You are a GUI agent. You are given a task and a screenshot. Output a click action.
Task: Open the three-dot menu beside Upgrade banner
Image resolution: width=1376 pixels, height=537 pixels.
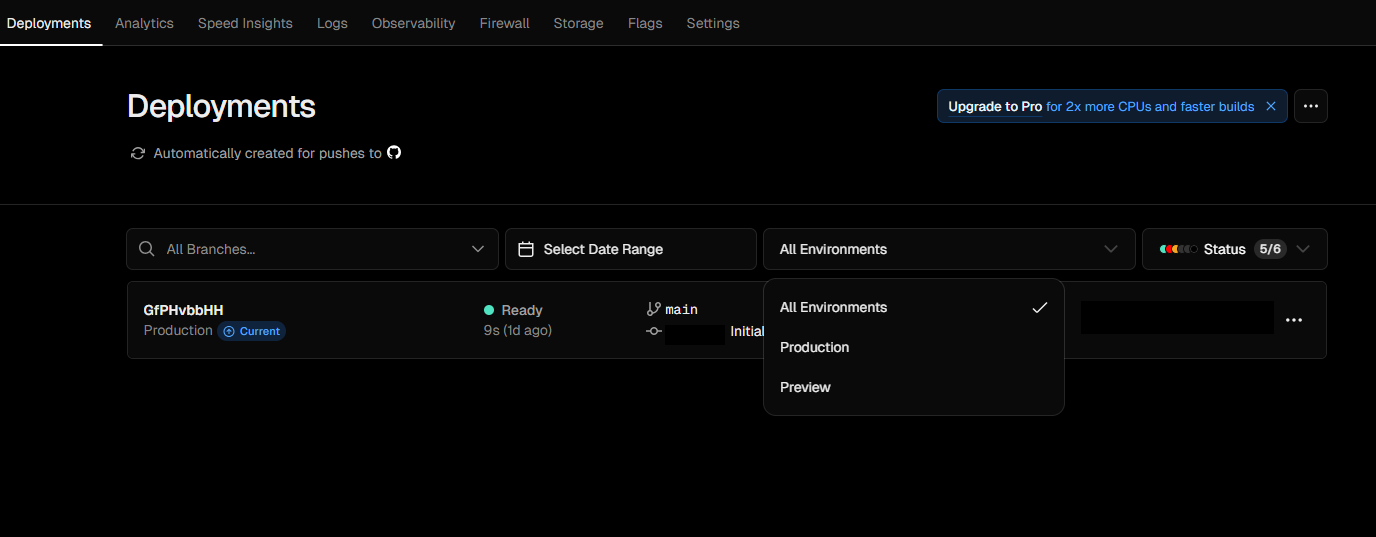(1310, 106)
